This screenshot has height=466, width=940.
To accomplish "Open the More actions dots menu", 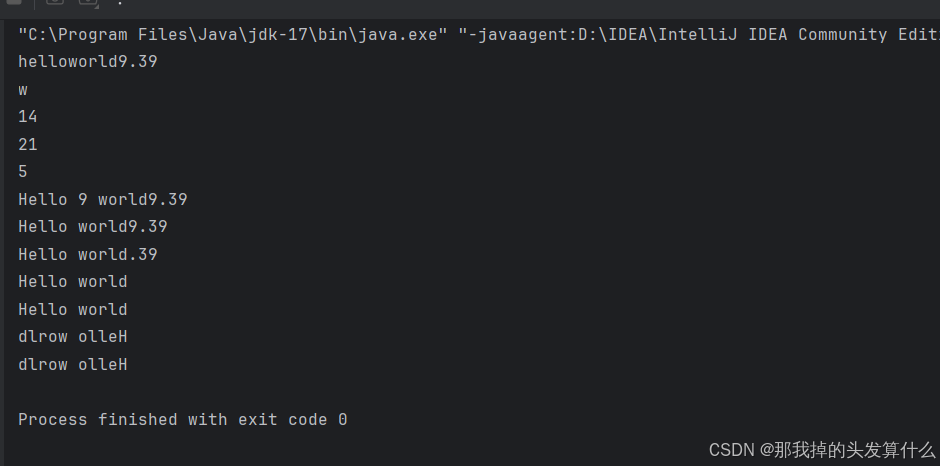I will pyautogui.click(x=120, y=3).
